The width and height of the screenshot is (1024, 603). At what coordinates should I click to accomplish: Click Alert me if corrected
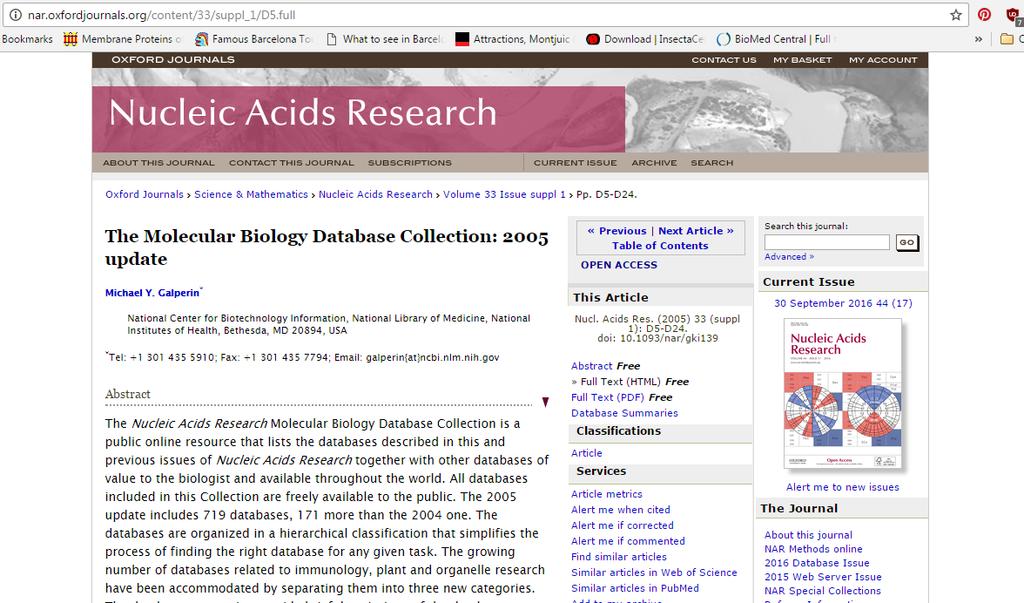(x=622, y=525)
